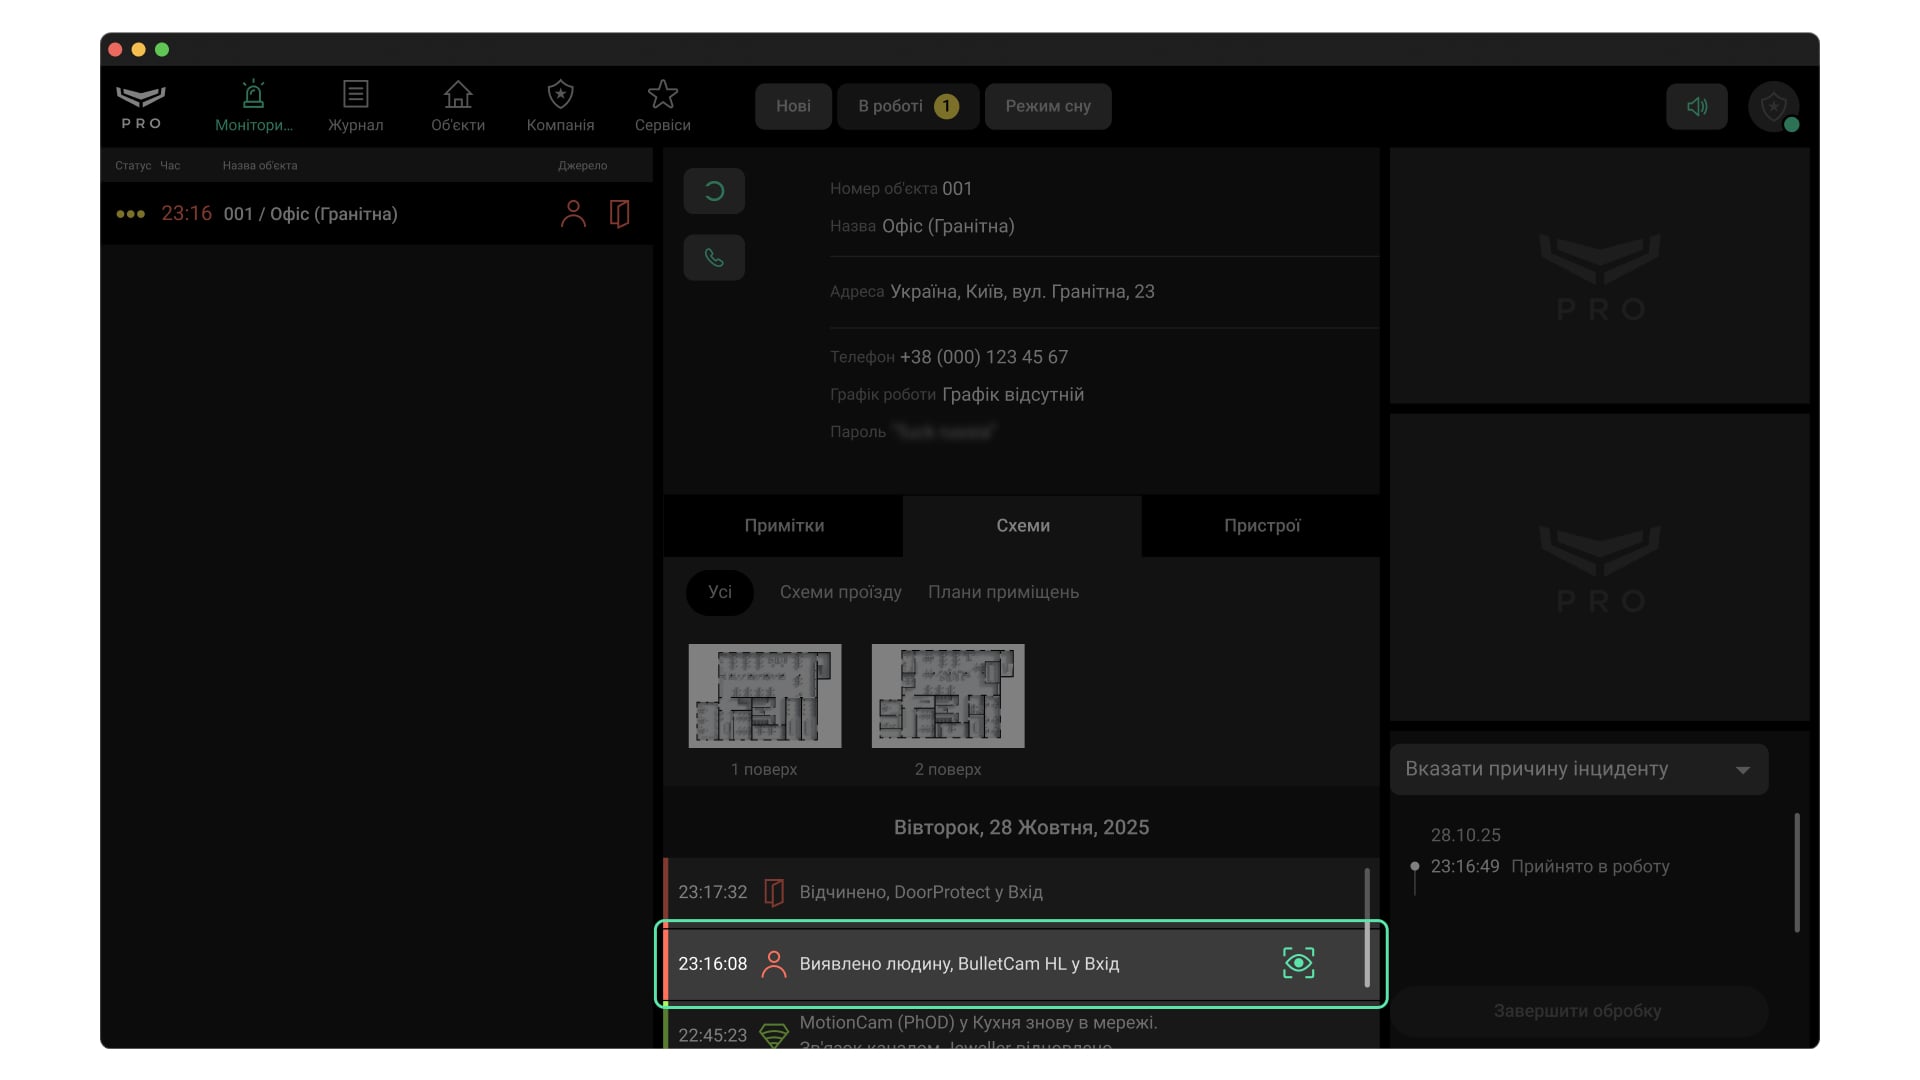Image resolution: width=1920 pixels, height=1080 pixels.
Task: Click the person detection source icon
Action: click(x=573, y=213)
